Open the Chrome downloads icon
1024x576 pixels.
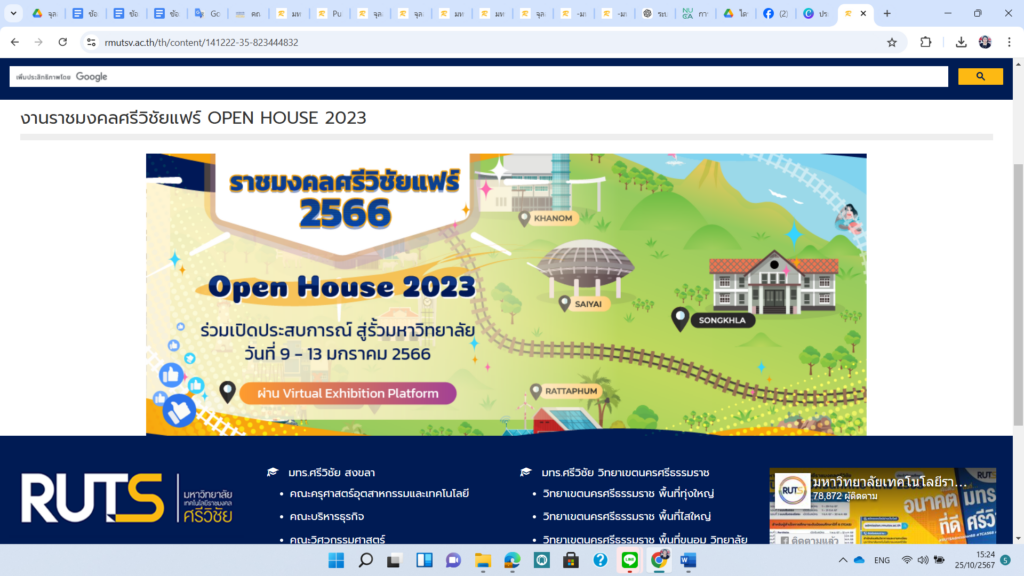click(960, 42)
